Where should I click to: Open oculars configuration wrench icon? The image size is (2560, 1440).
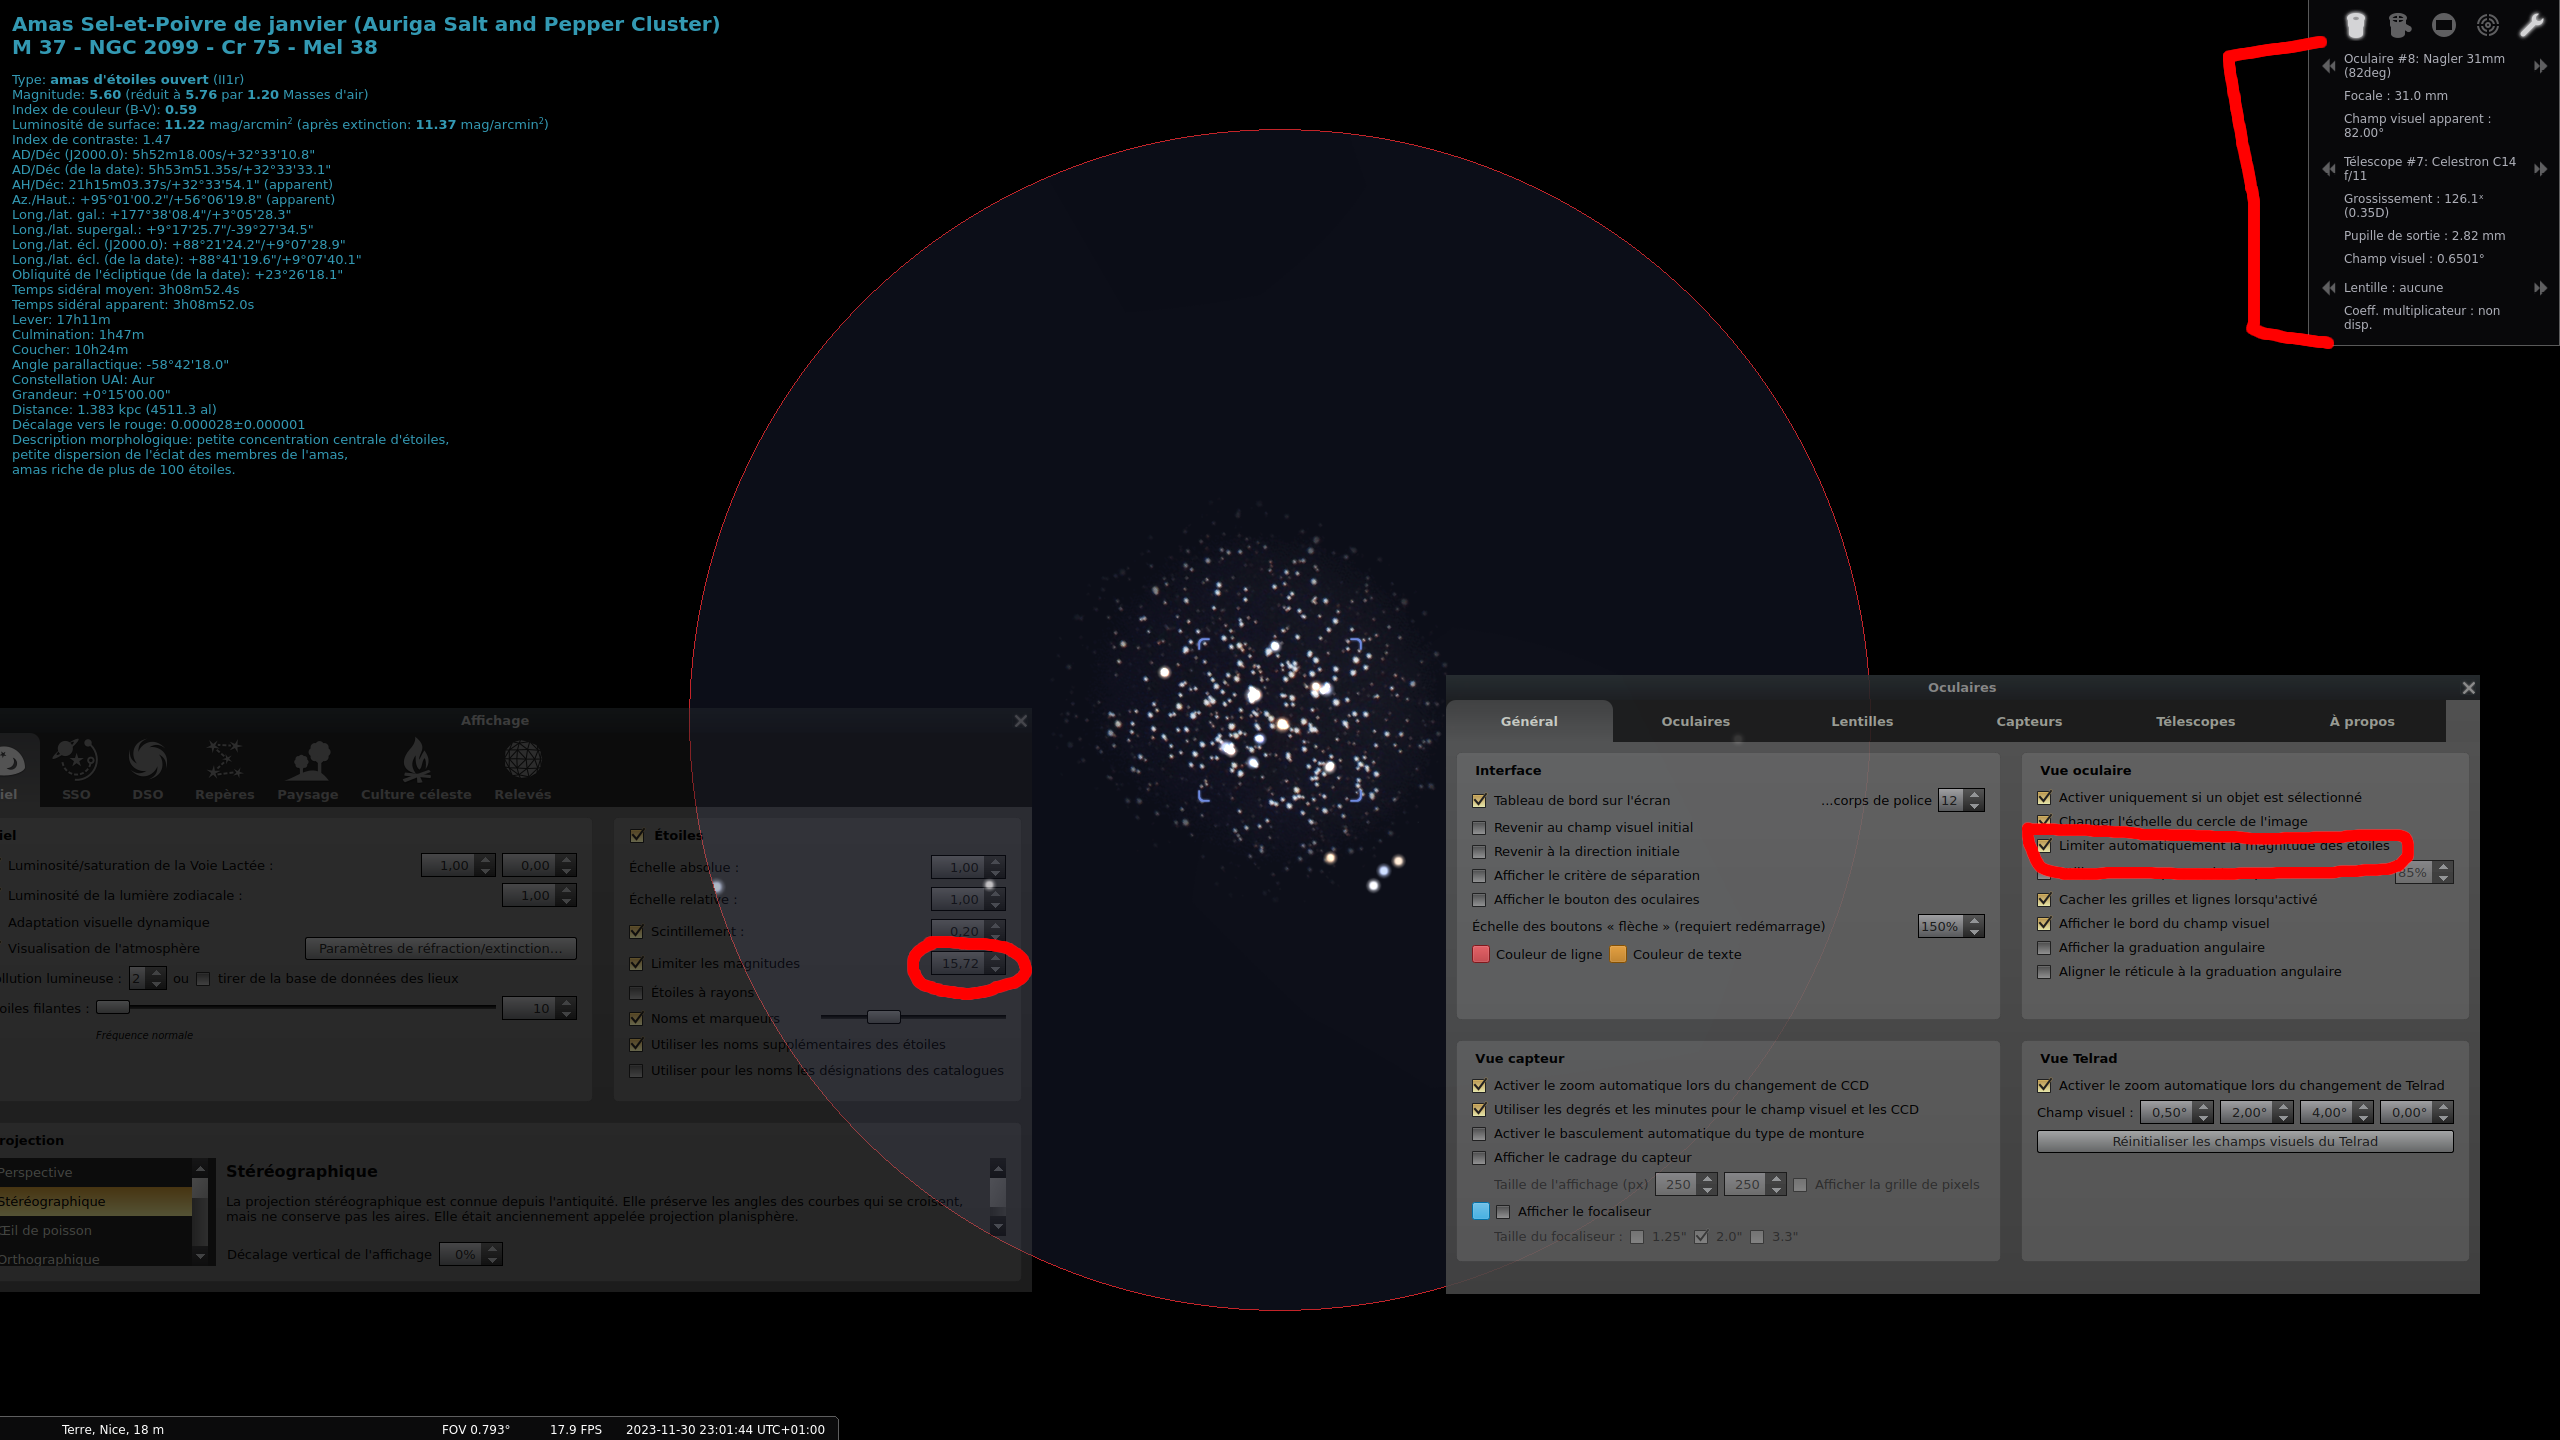pyautogui.click(x=2531, y=25)
